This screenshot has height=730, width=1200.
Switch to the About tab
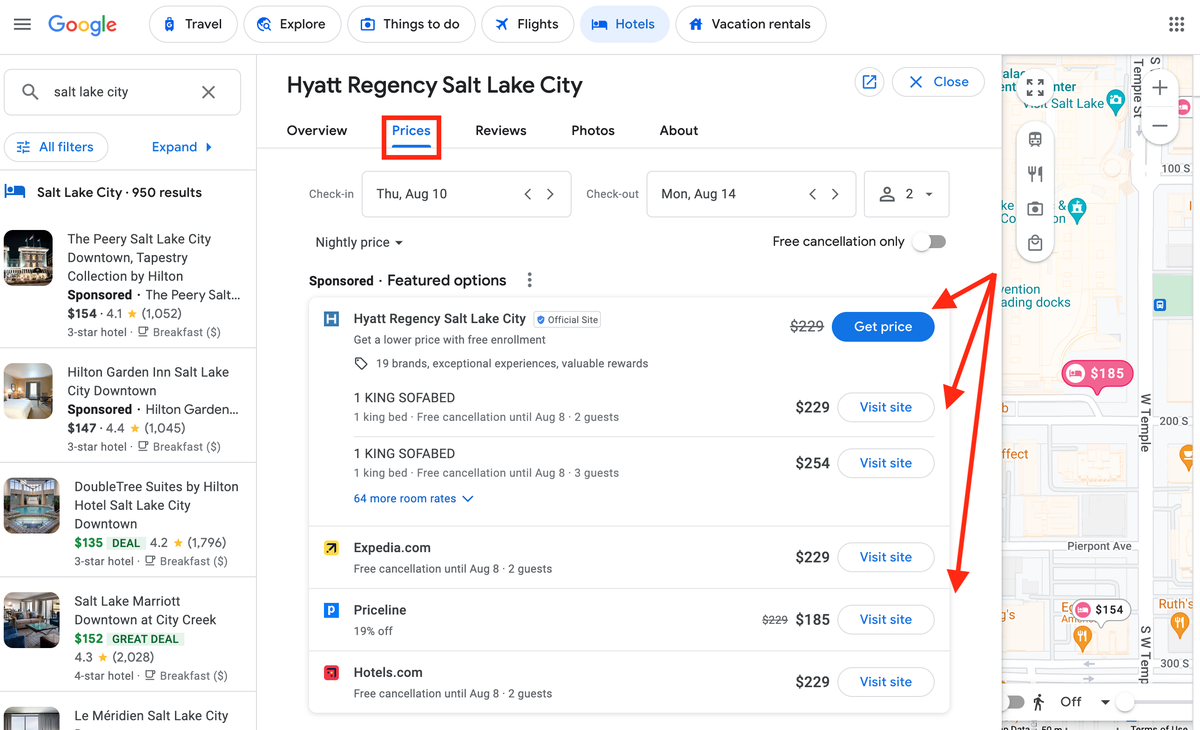pyautogui.click(x=679, y=131)
